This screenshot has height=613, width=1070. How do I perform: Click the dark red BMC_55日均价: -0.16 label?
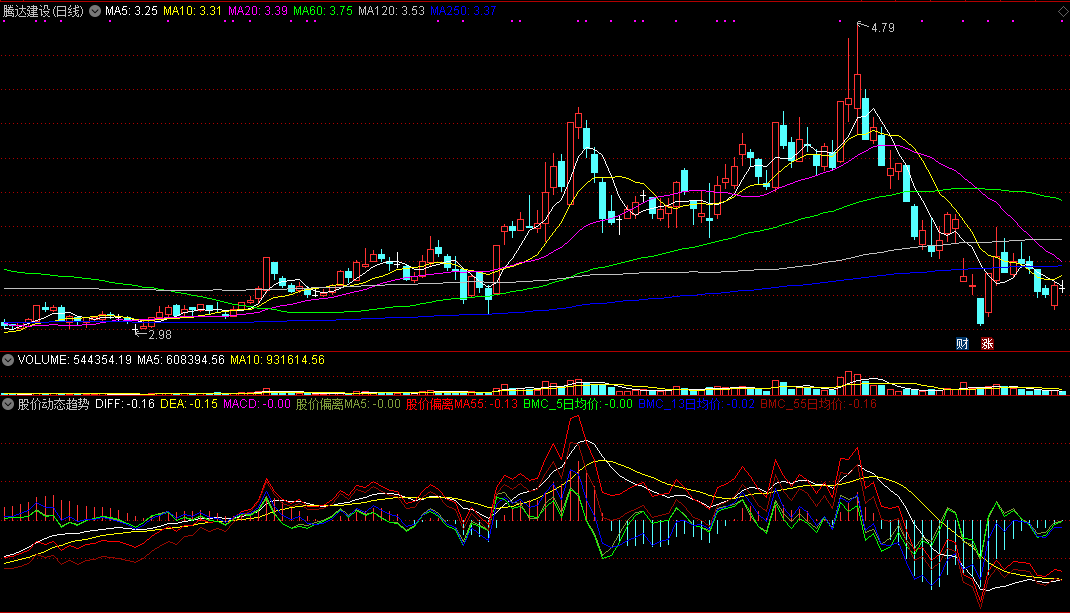818,404
